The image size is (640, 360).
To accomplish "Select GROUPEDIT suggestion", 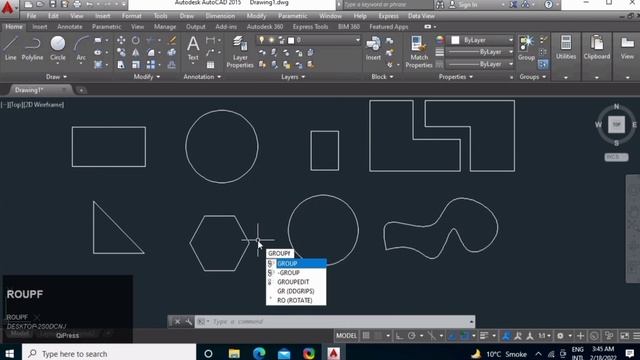I will [296, 282].
